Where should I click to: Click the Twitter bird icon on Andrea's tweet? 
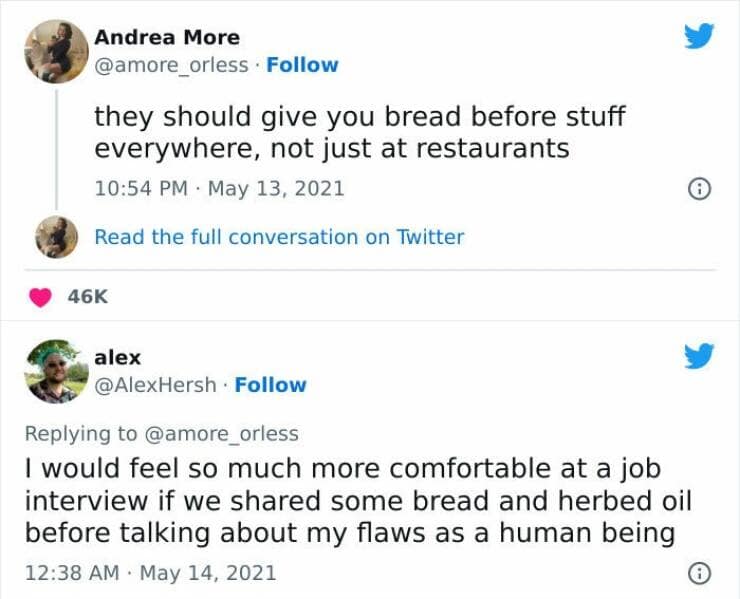699,37
